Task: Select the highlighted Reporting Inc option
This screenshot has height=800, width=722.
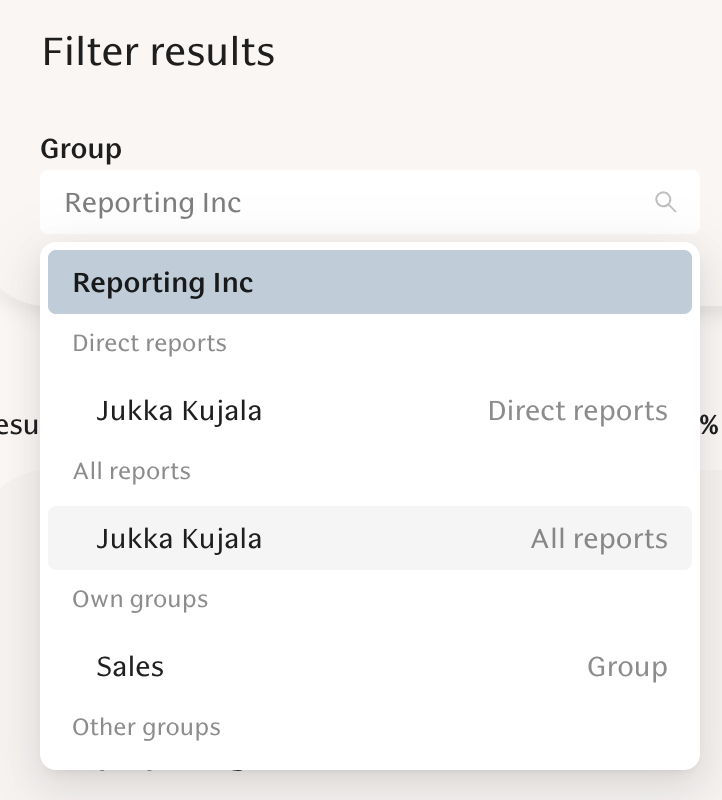Action: (163, 282)
